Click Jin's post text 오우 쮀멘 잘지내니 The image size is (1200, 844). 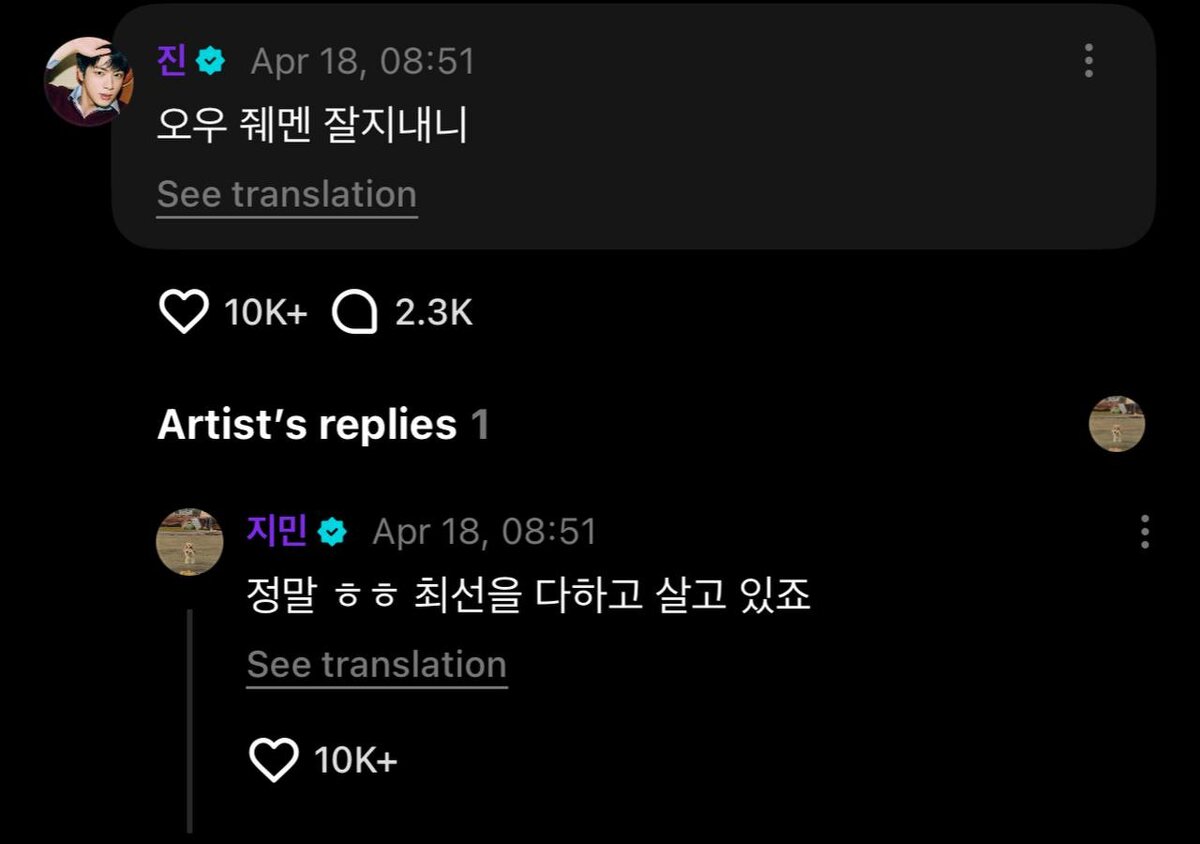313,127
